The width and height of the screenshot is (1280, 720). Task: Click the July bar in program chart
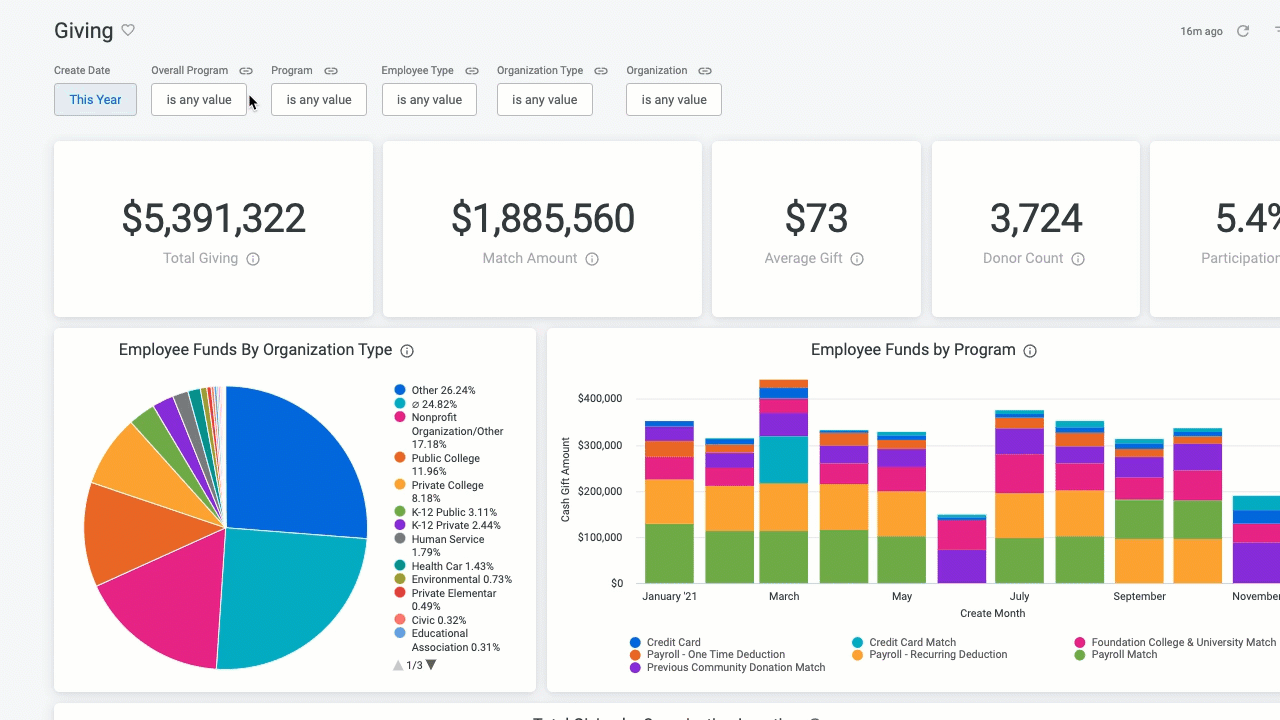[1020, 497]
